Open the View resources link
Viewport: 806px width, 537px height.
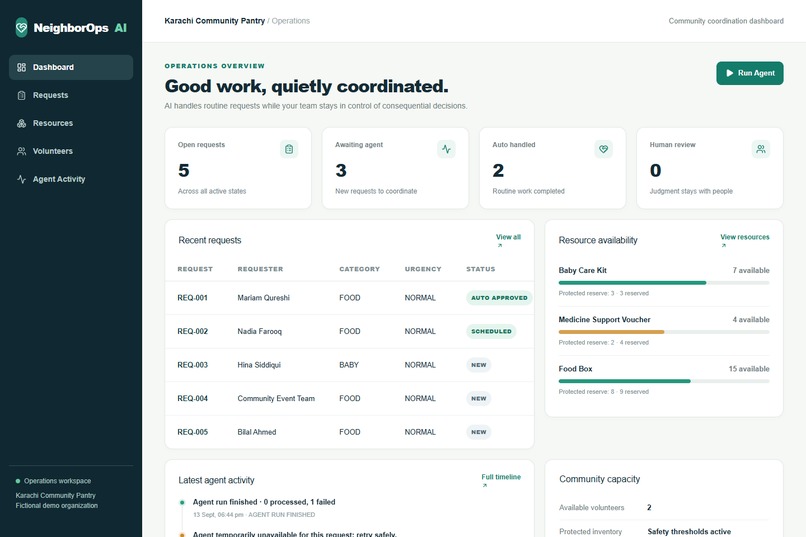[x=745, y=237]
